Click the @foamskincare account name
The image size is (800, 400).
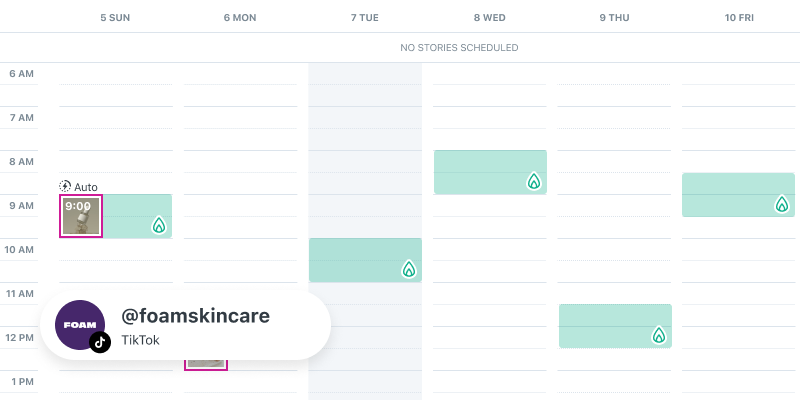click(x=195, y=316)
